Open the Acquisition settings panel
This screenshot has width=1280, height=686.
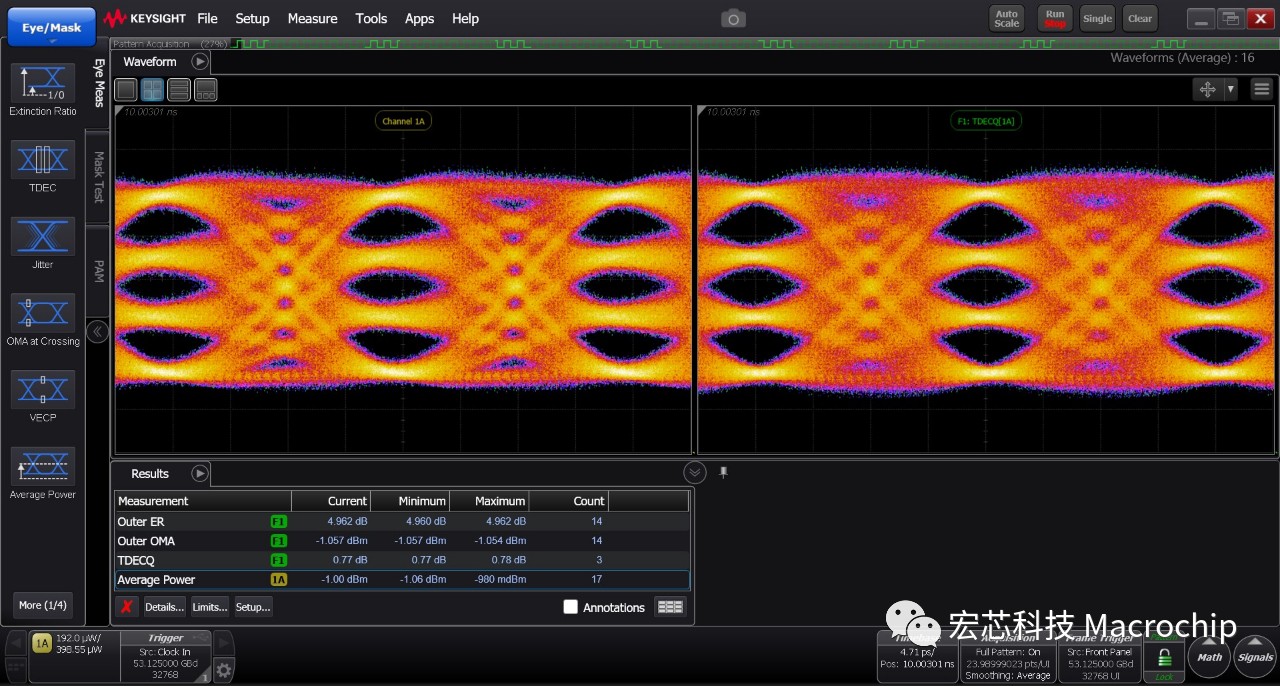click(x=1007, y=656)
